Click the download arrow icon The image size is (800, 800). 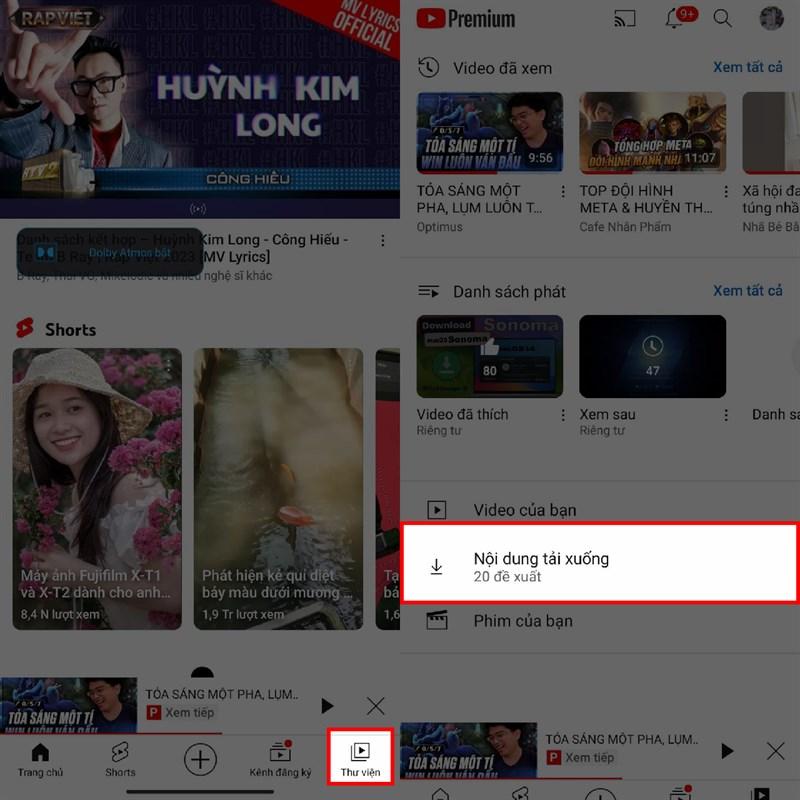(436, 566)
